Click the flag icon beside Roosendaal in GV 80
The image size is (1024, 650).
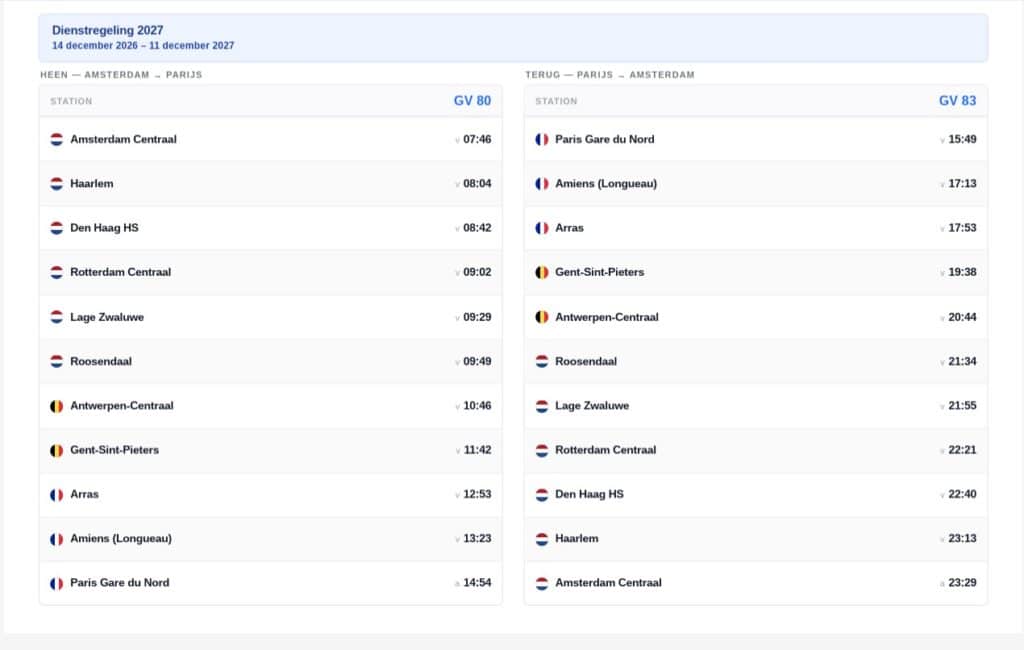click(x=57, y=361)
